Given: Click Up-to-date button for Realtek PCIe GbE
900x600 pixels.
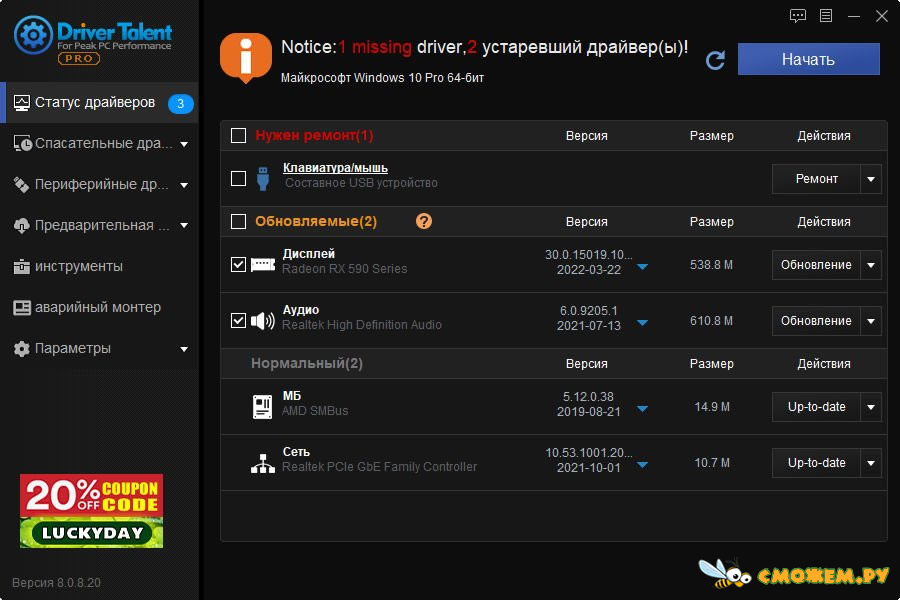Looking at the screenshot, I should point(816,463).
